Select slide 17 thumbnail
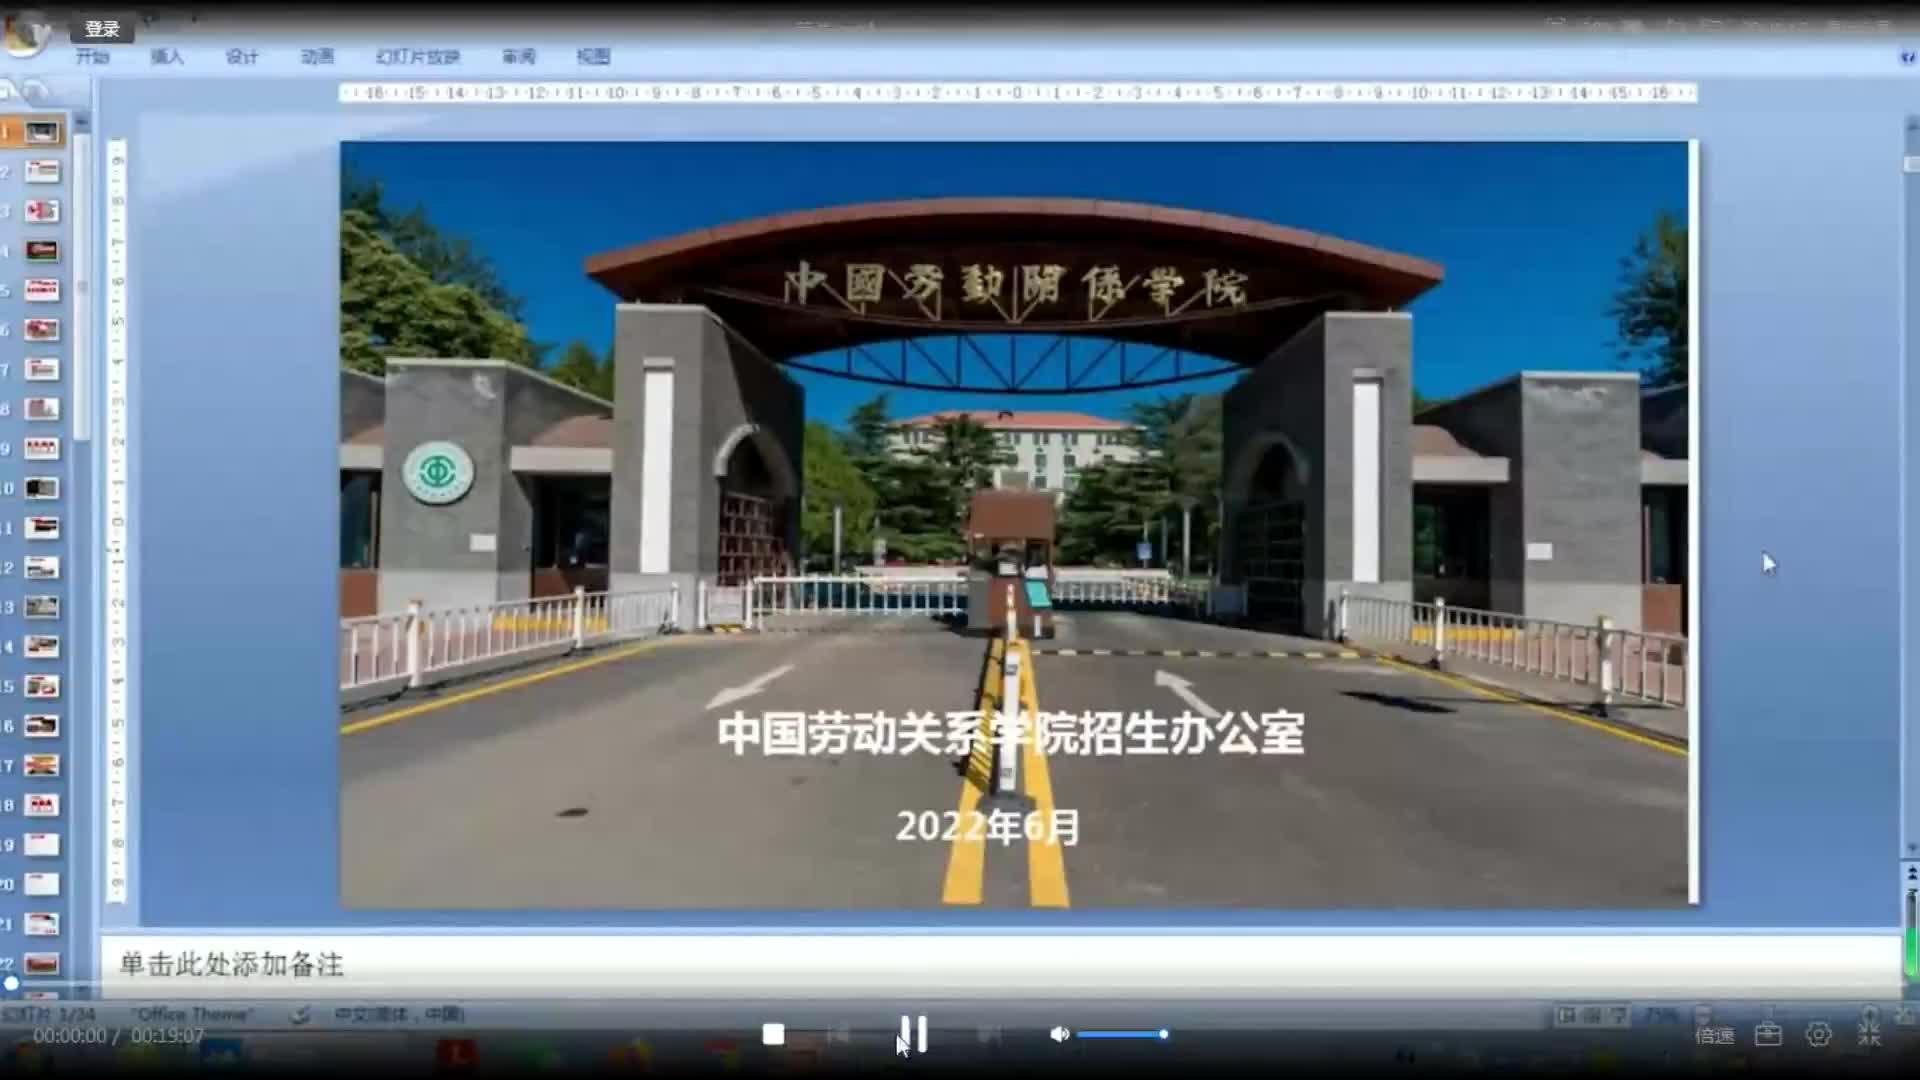 [x=42, y=765]
